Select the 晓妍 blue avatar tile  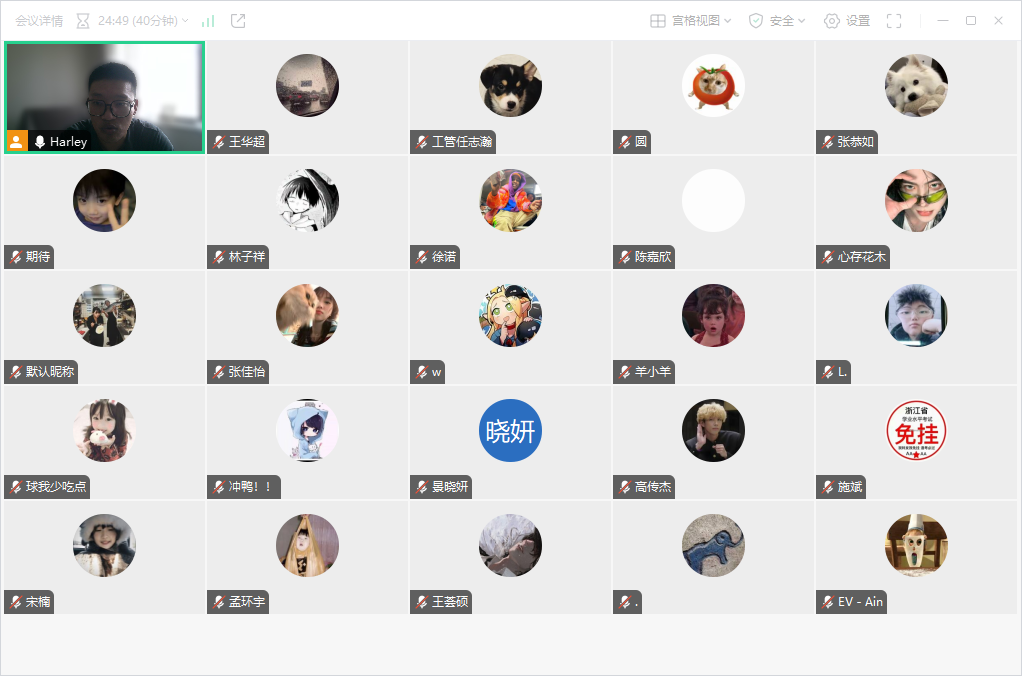[x=510, y=430]
